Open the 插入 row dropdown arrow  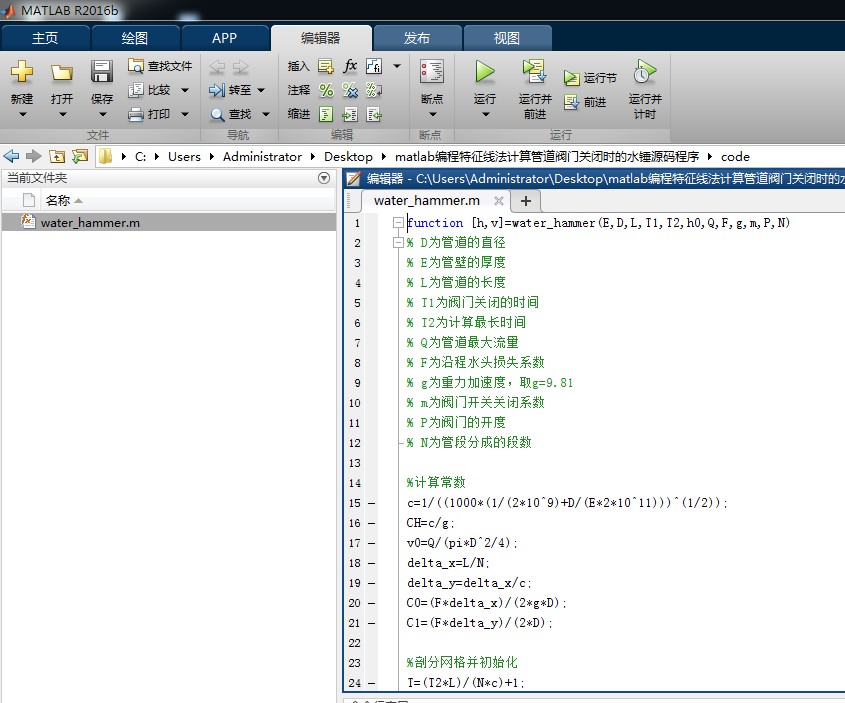tap(397, 66)
